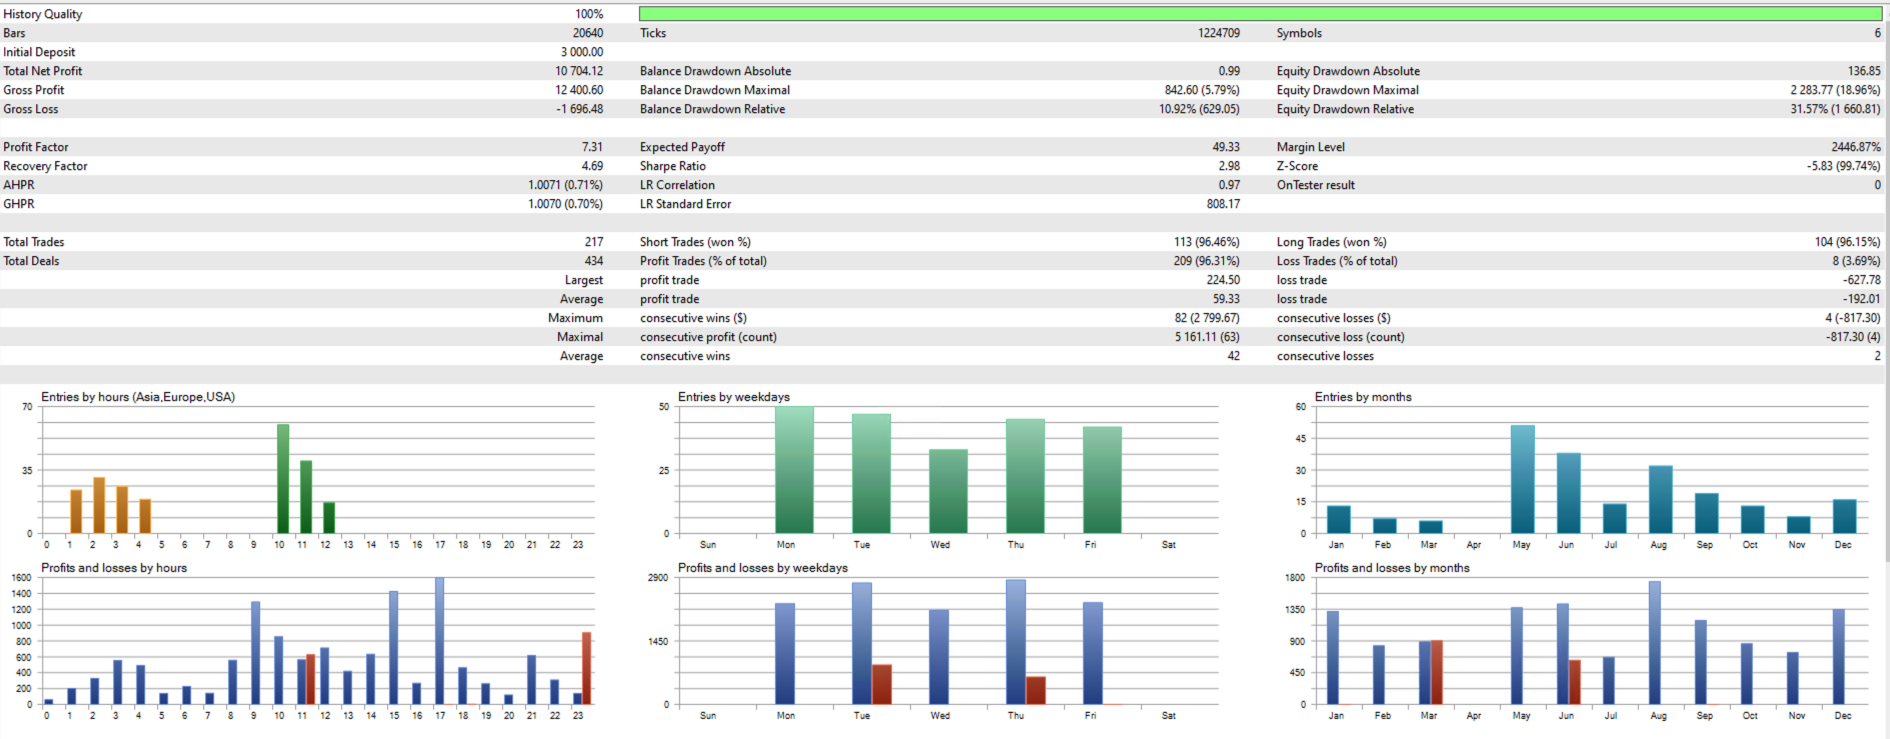
Task: Select the Equity Drawdown Absolute value 136.85
Action: point(1864,71)
